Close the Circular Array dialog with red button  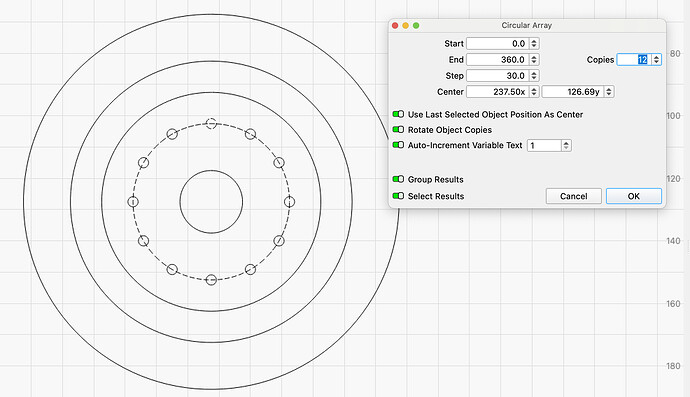click(395, 26)
